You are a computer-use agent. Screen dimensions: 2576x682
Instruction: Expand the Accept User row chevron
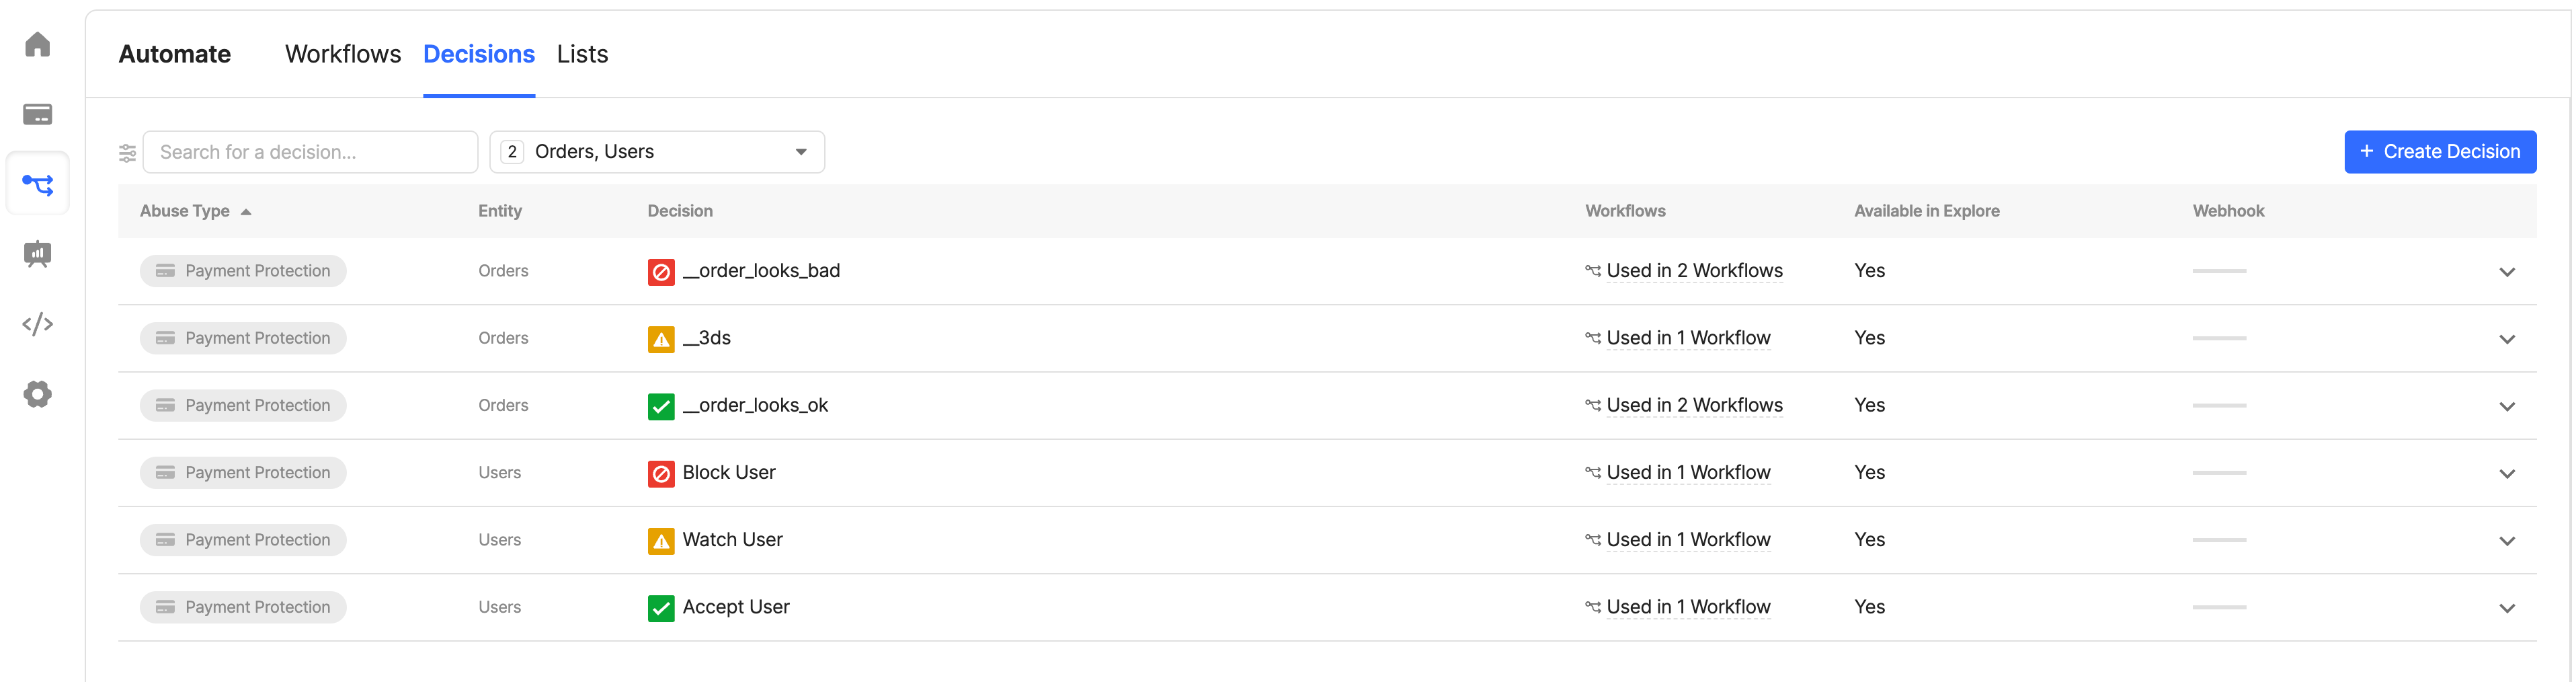point(2506,608)
